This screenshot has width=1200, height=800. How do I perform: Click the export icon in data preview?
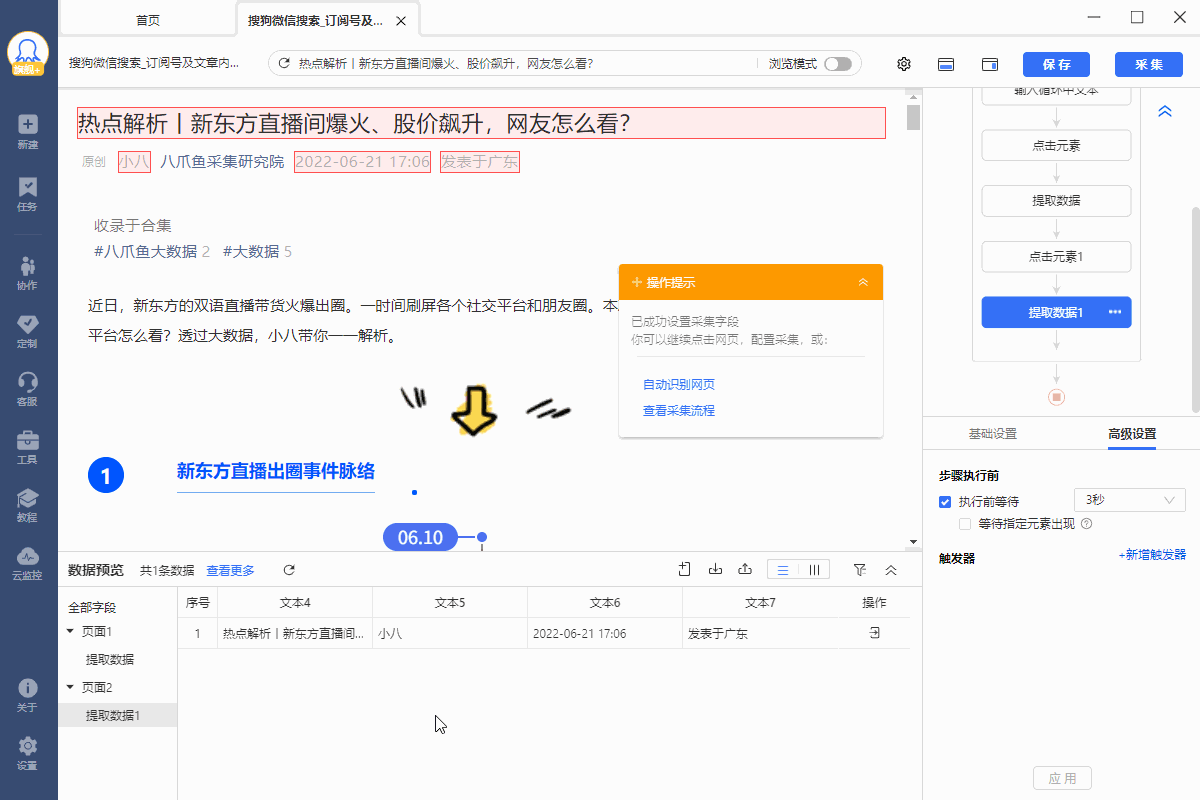click(x=745, y=570)
